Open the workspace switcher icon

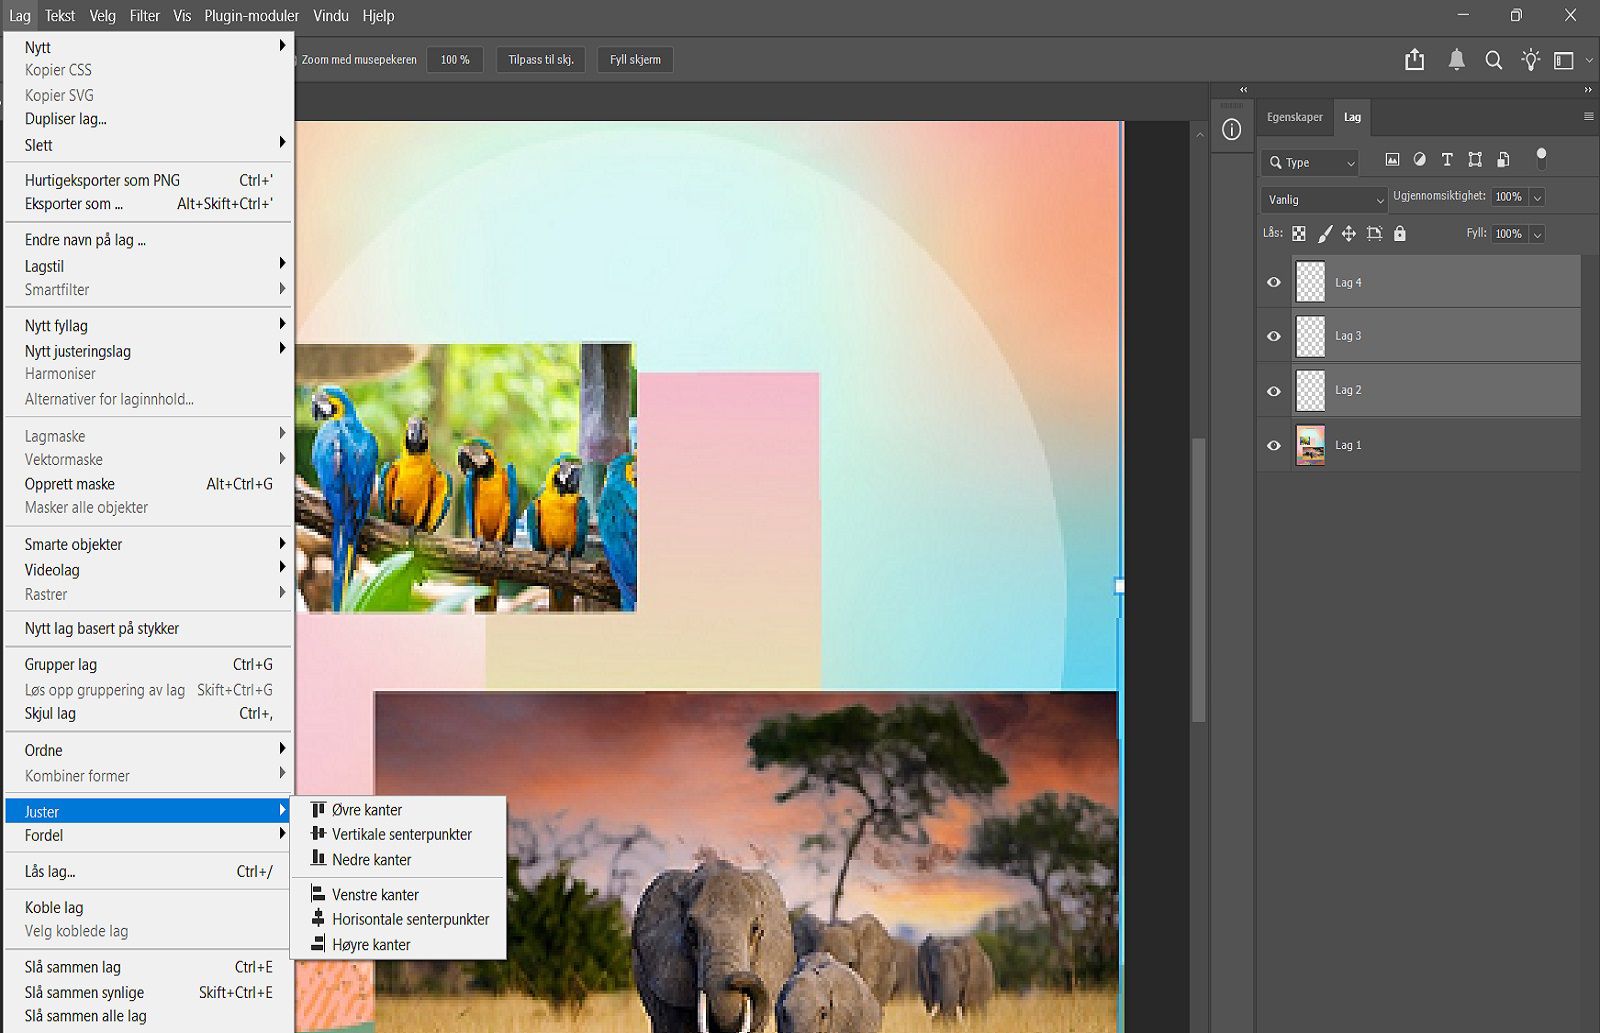pos(1564,60)
